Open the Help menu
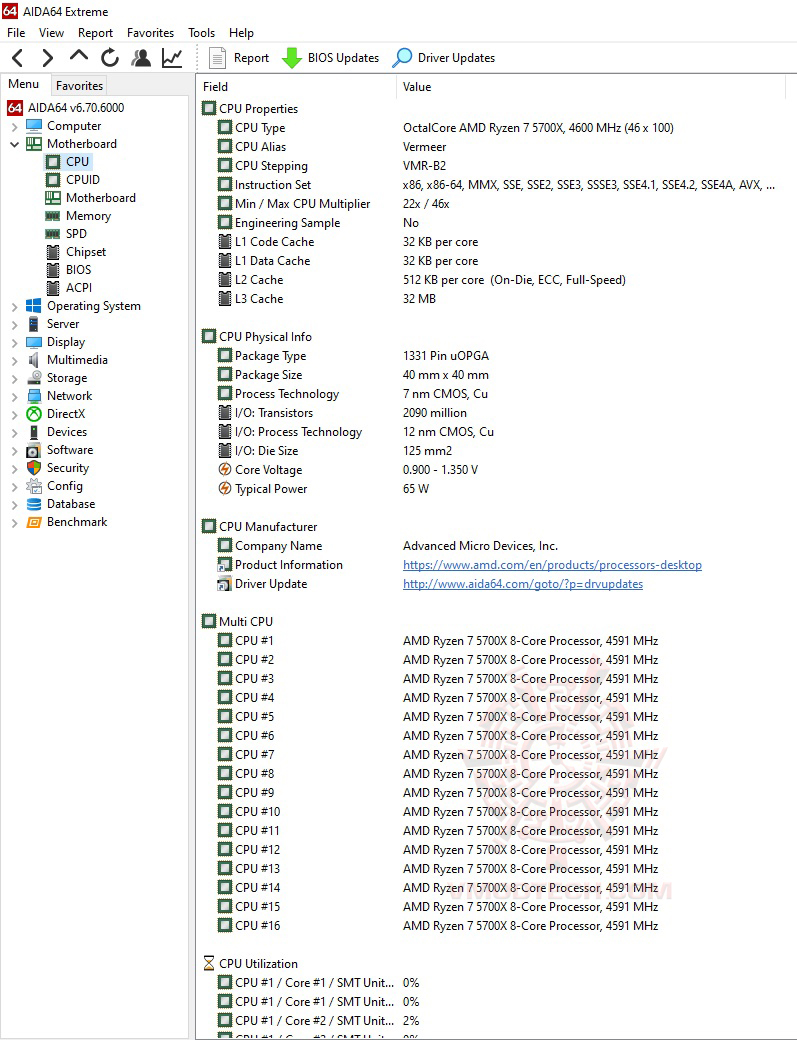The width and height of the screenshot is (797, 1040). pyautogui.click(x=241, y=32)
